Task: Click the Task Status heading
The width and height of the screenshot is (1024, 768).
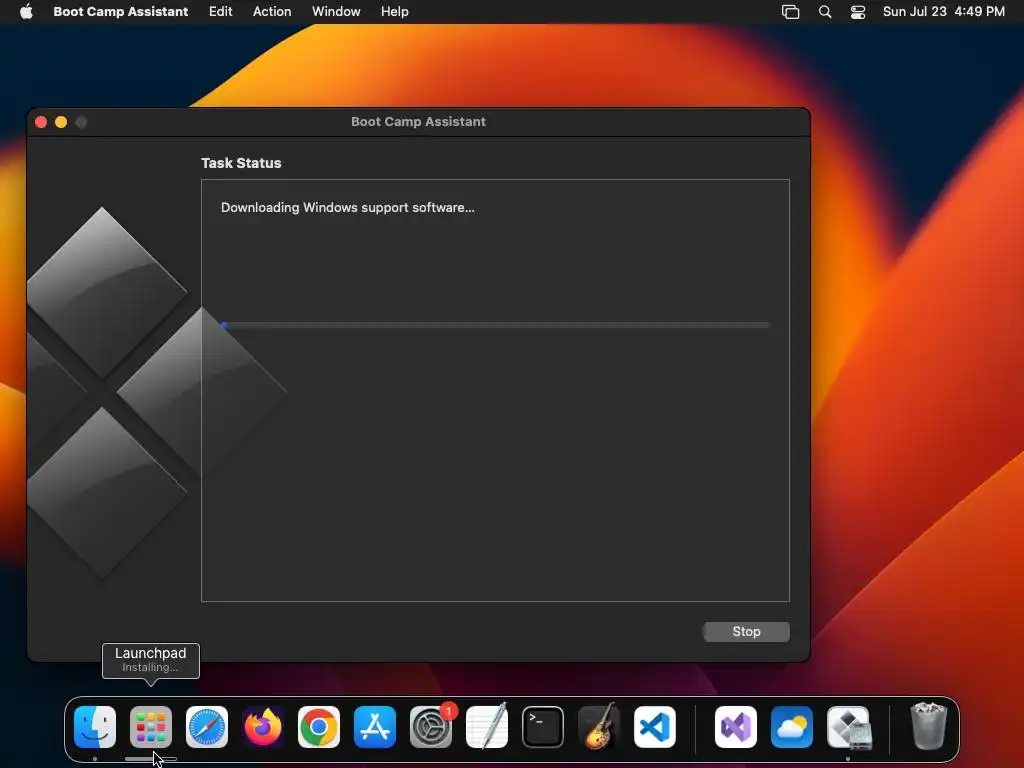Action: (x=241, y=163)
